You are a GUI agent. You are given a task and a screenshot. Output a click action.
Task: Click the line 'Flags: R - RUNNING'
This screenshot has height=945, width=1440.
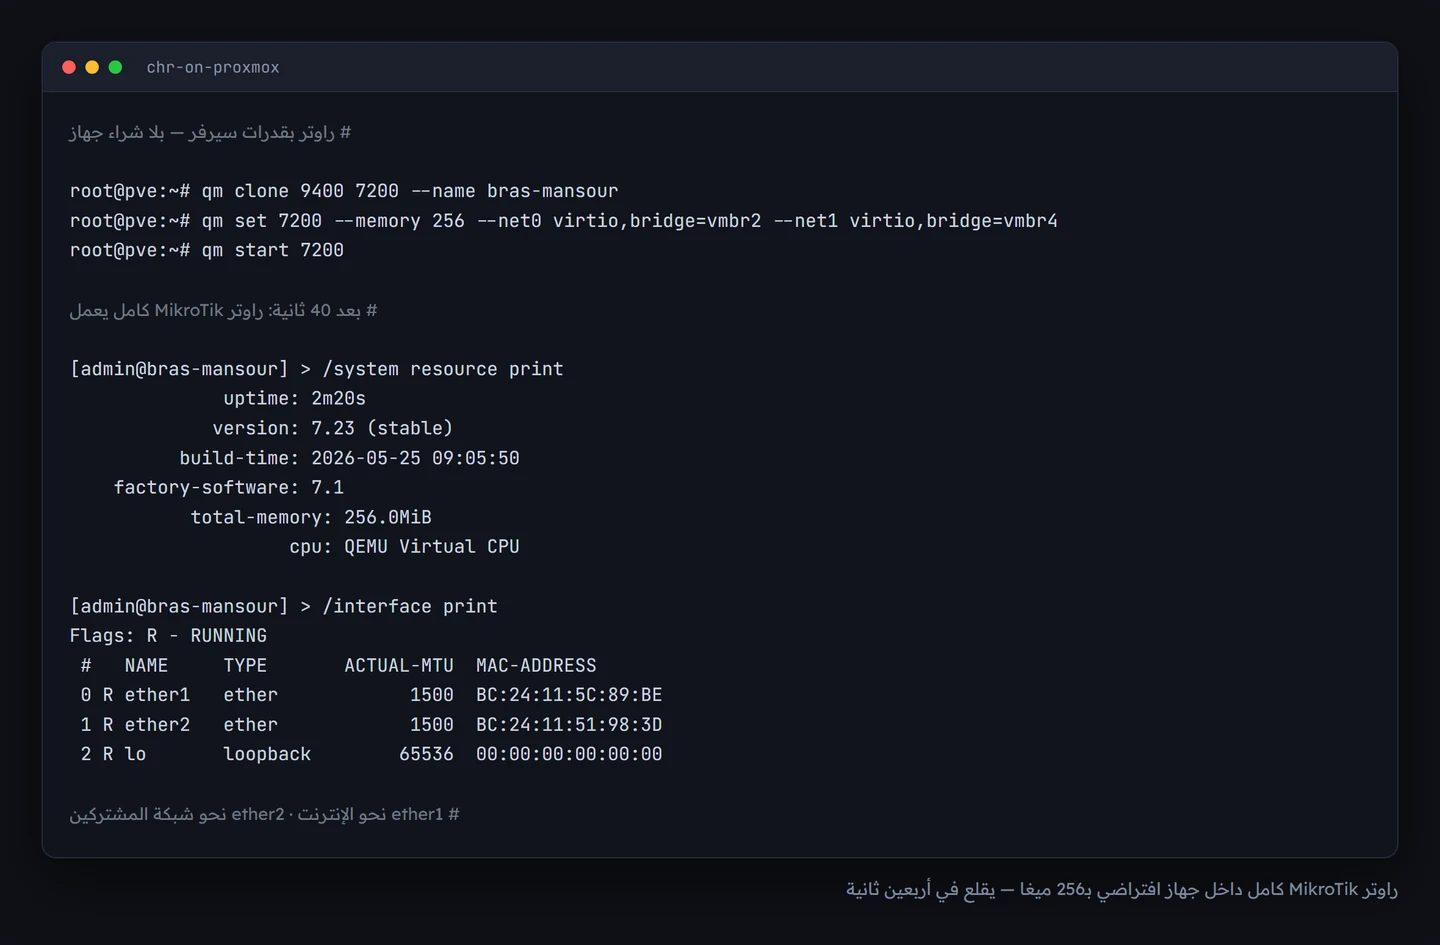(168, 636)
